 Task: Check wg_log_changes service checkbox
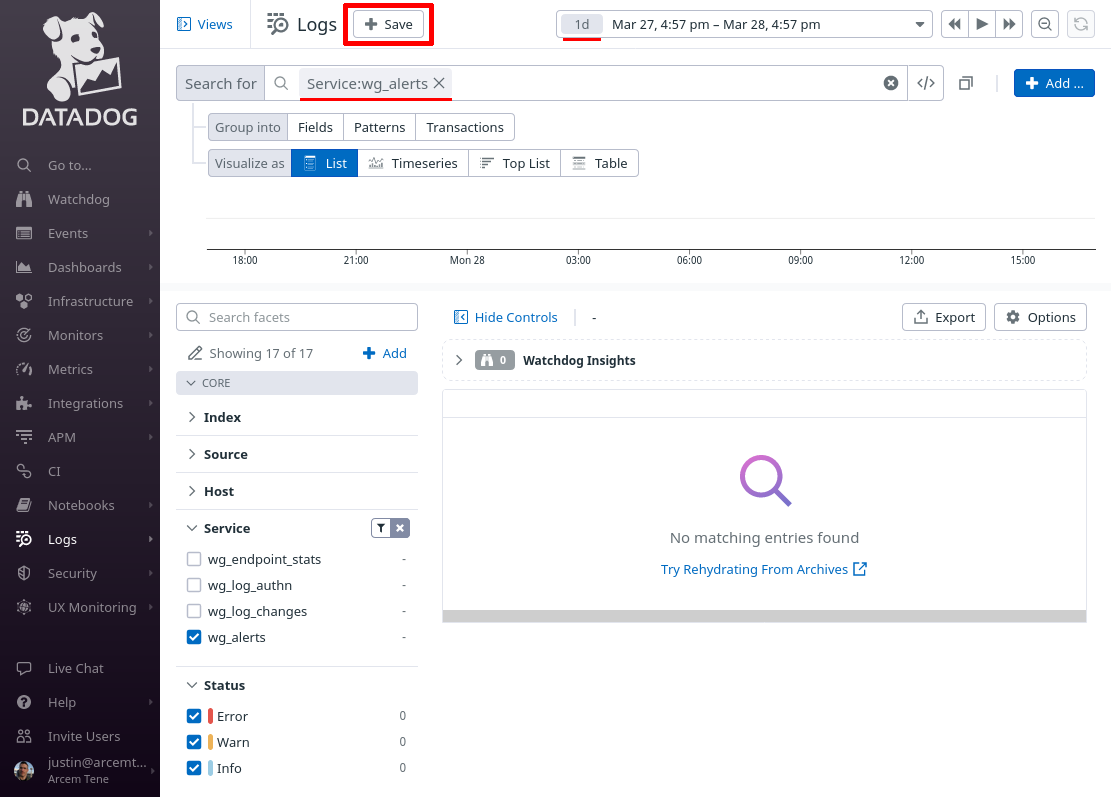193,611
